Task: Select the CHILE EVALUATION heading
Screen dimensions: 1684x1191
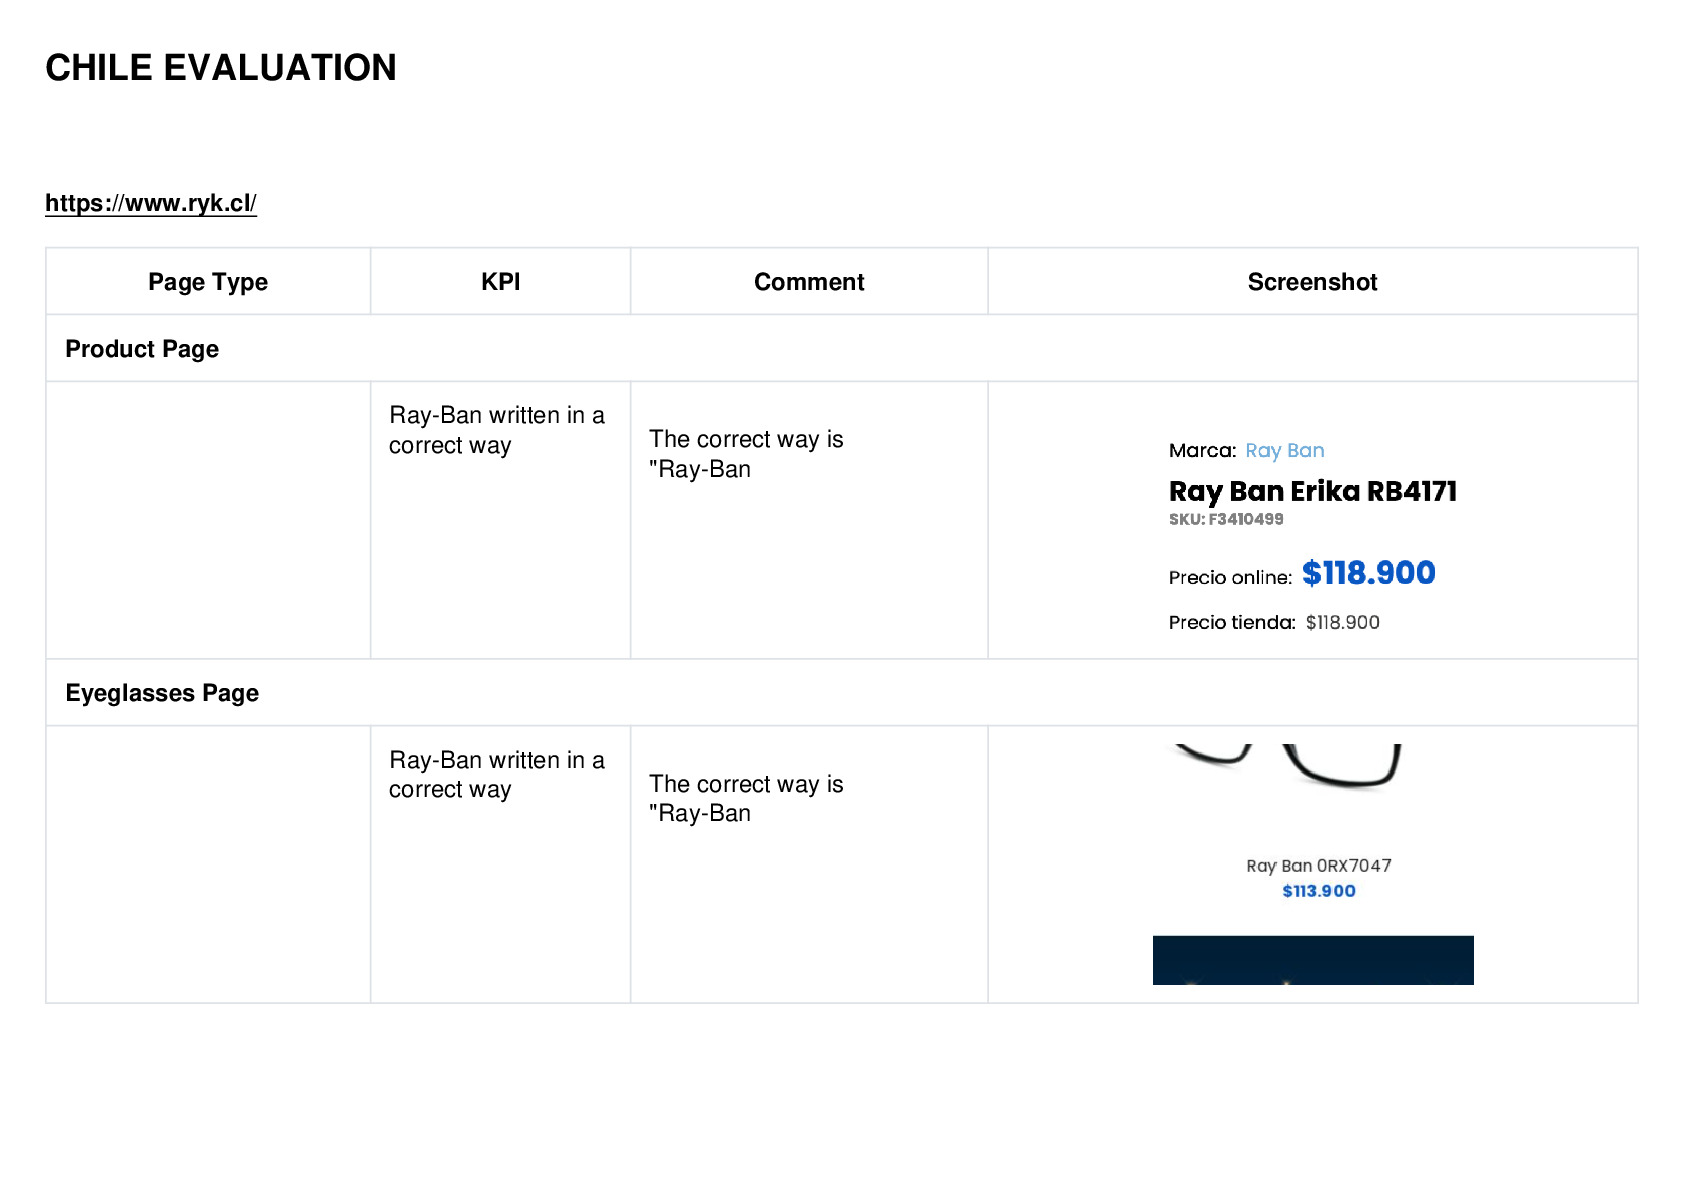Action: click(221, 68)
